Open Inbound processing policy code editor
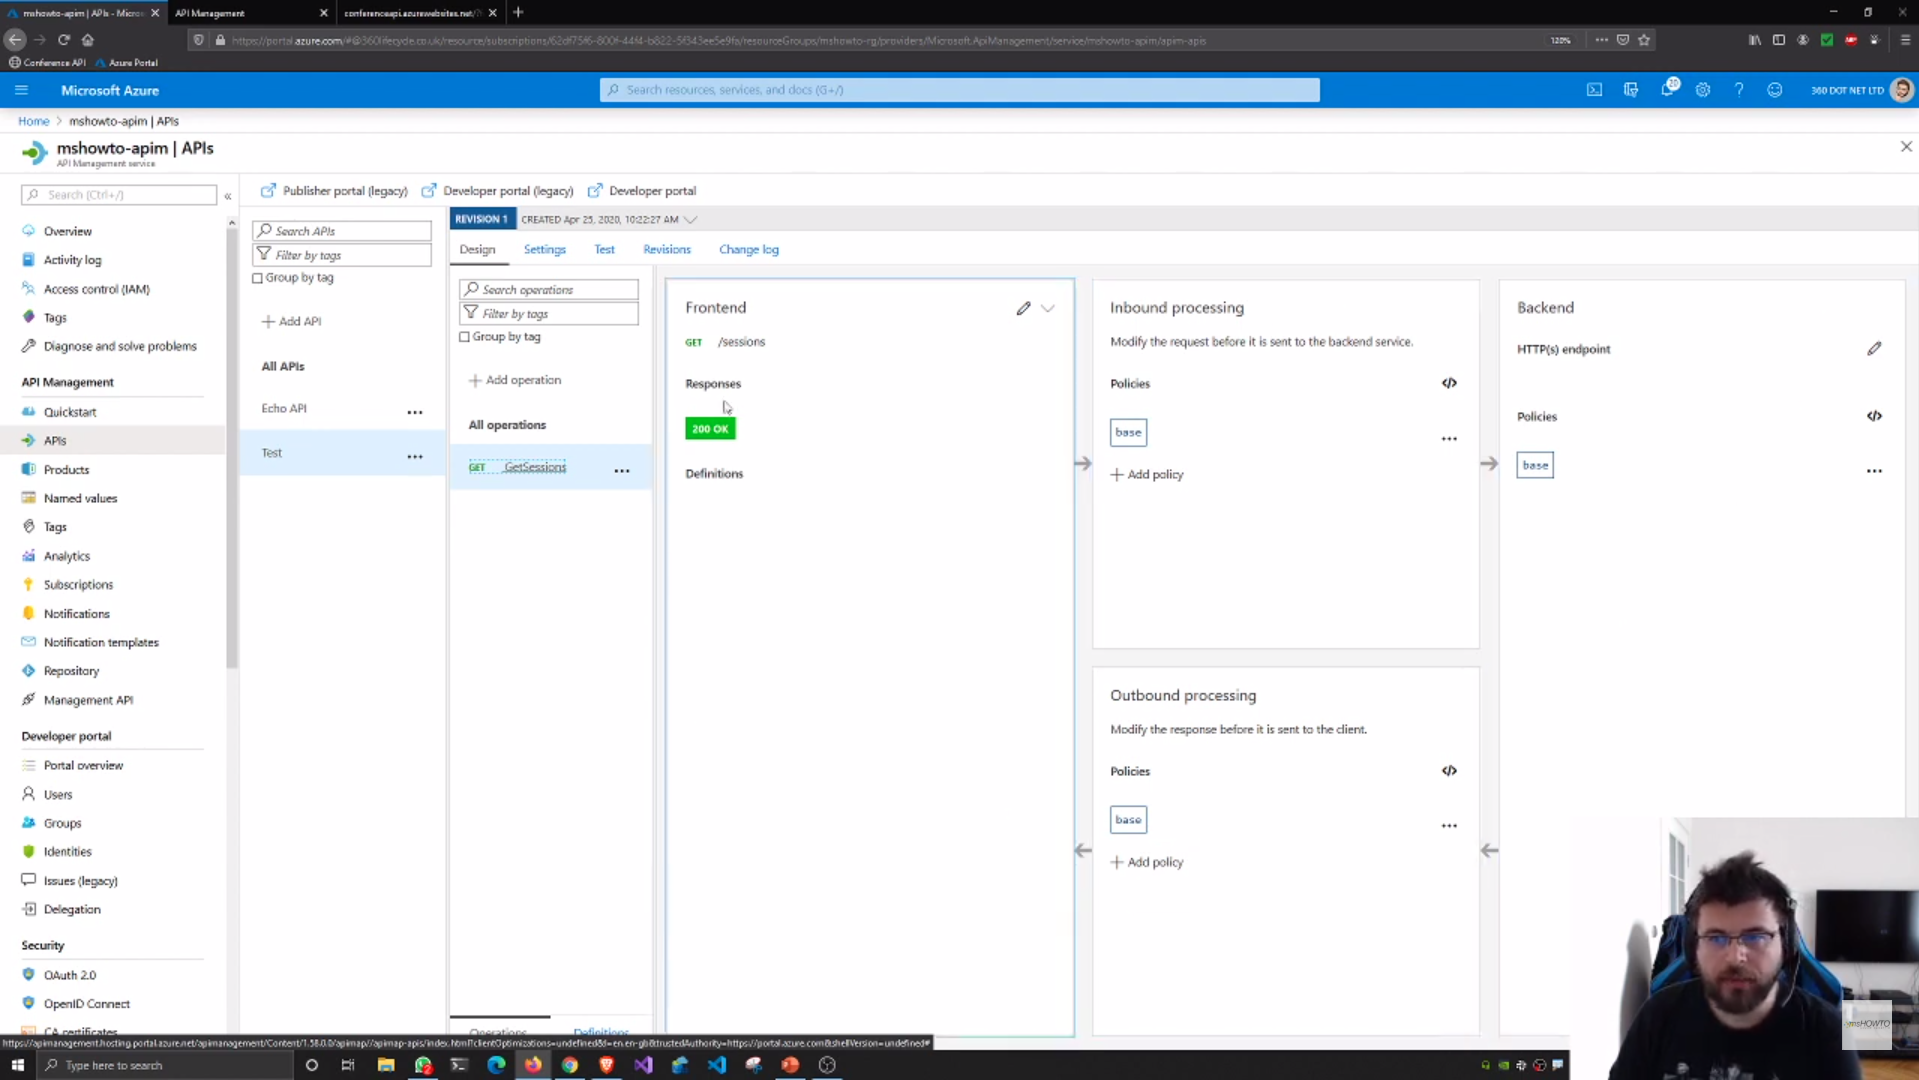1919x1080 pixels. coord(1449,383)
